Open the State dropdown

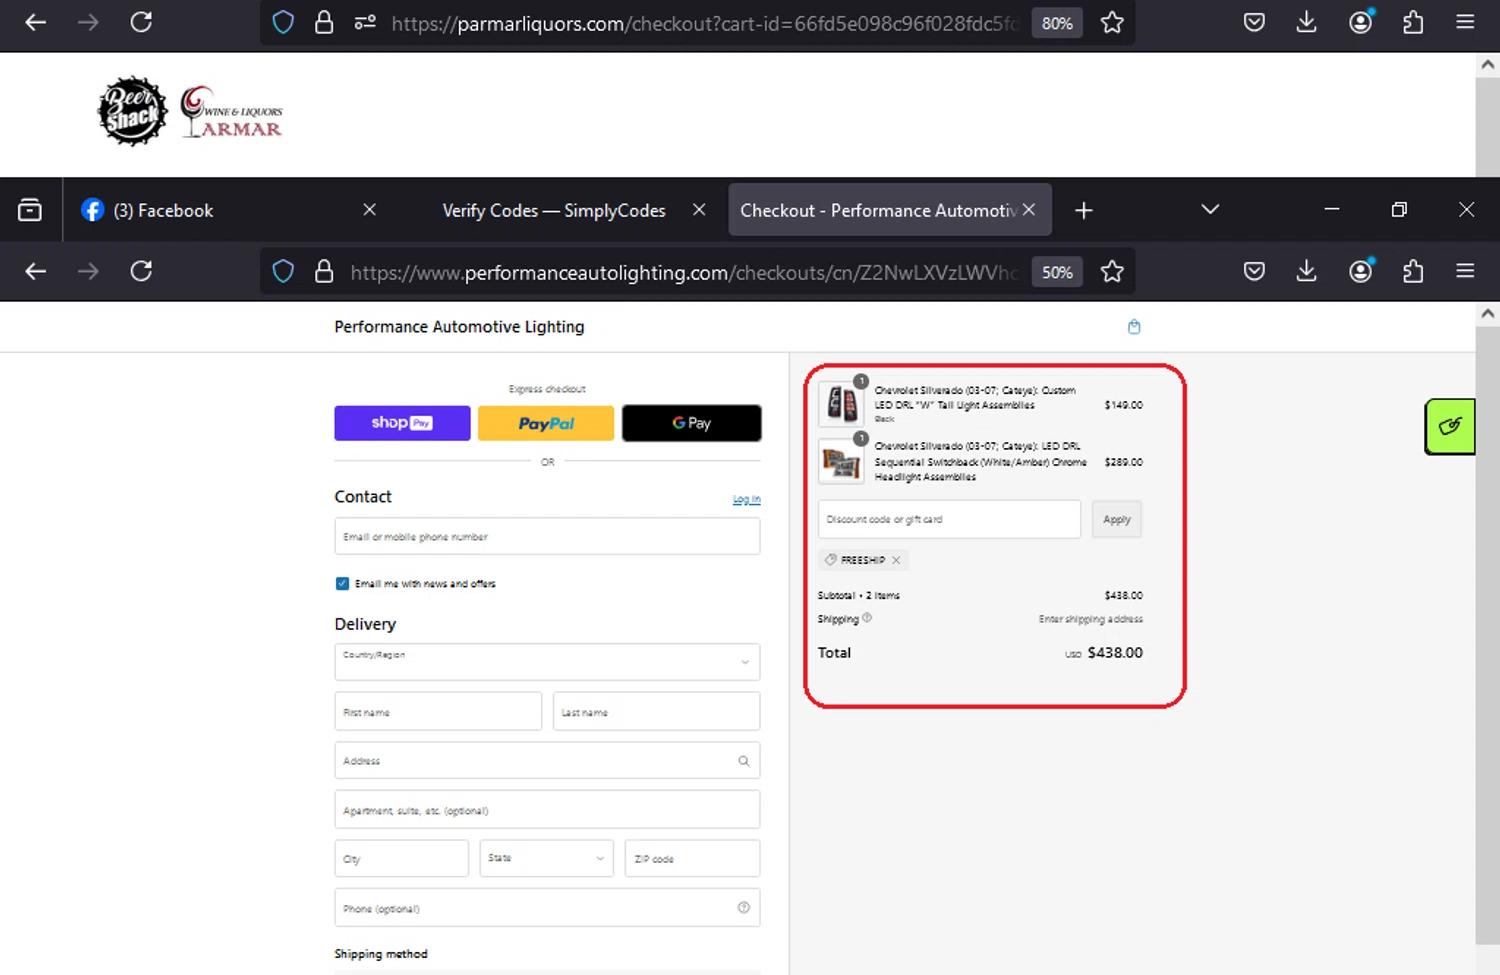click(x=546, y=858)
